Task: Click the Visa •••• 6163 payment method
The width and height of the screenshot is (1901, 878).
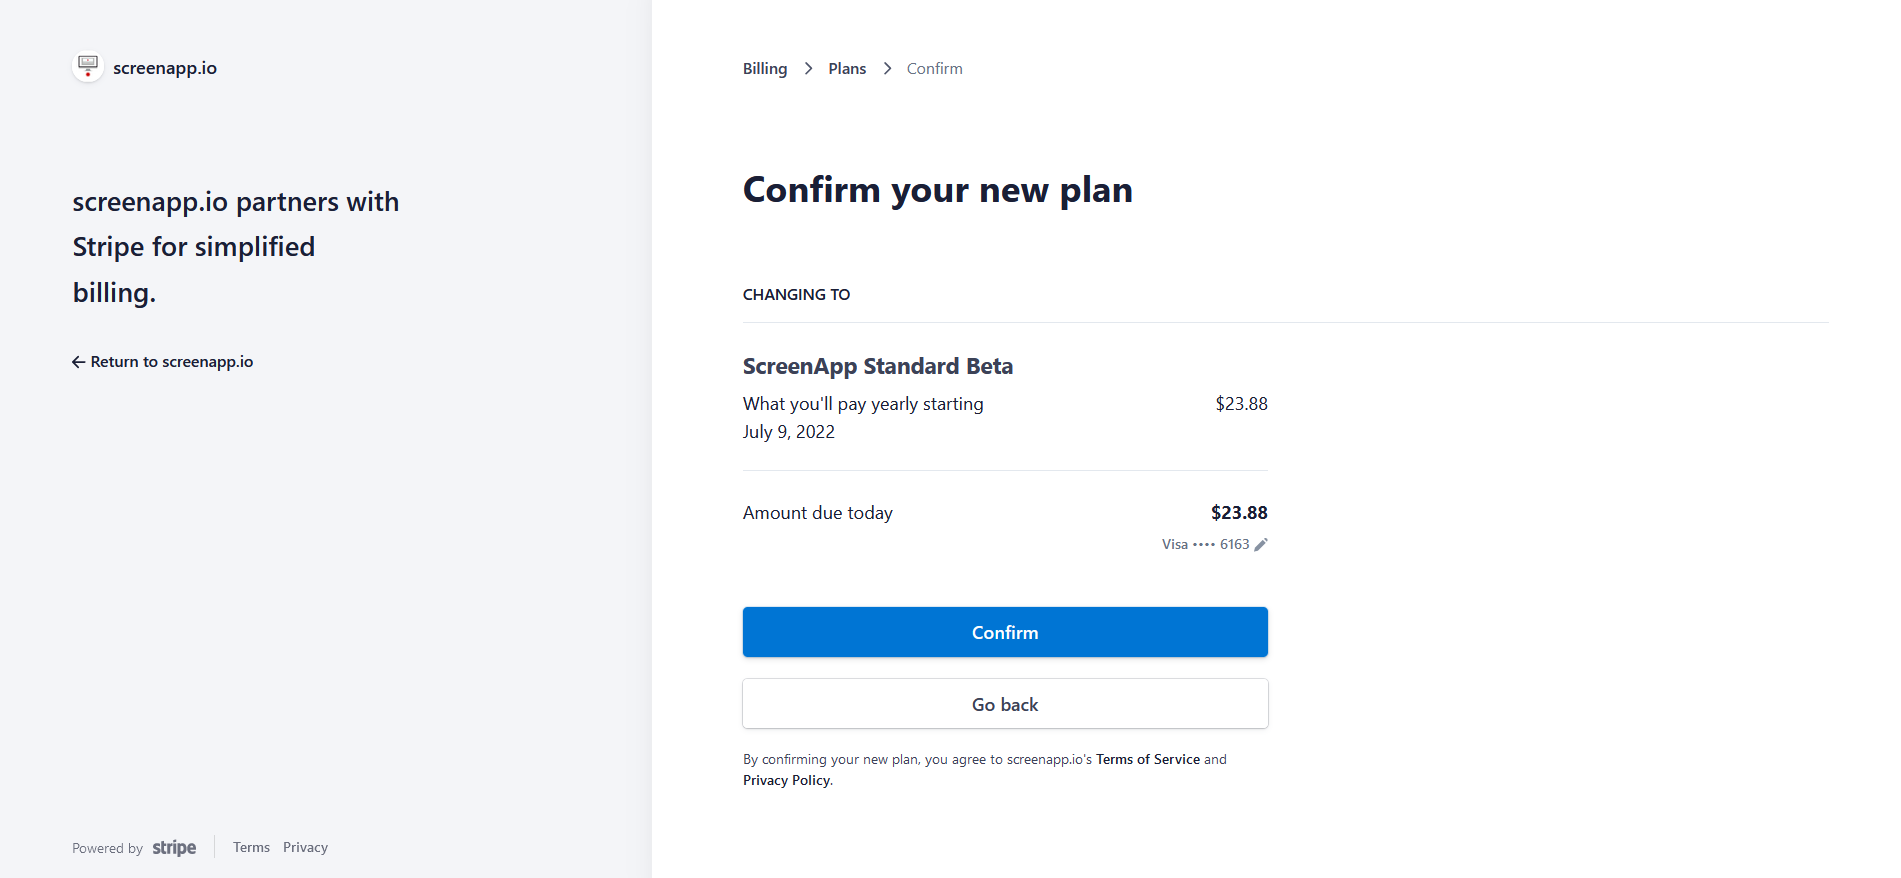Action: click(x=1205, y=545)
